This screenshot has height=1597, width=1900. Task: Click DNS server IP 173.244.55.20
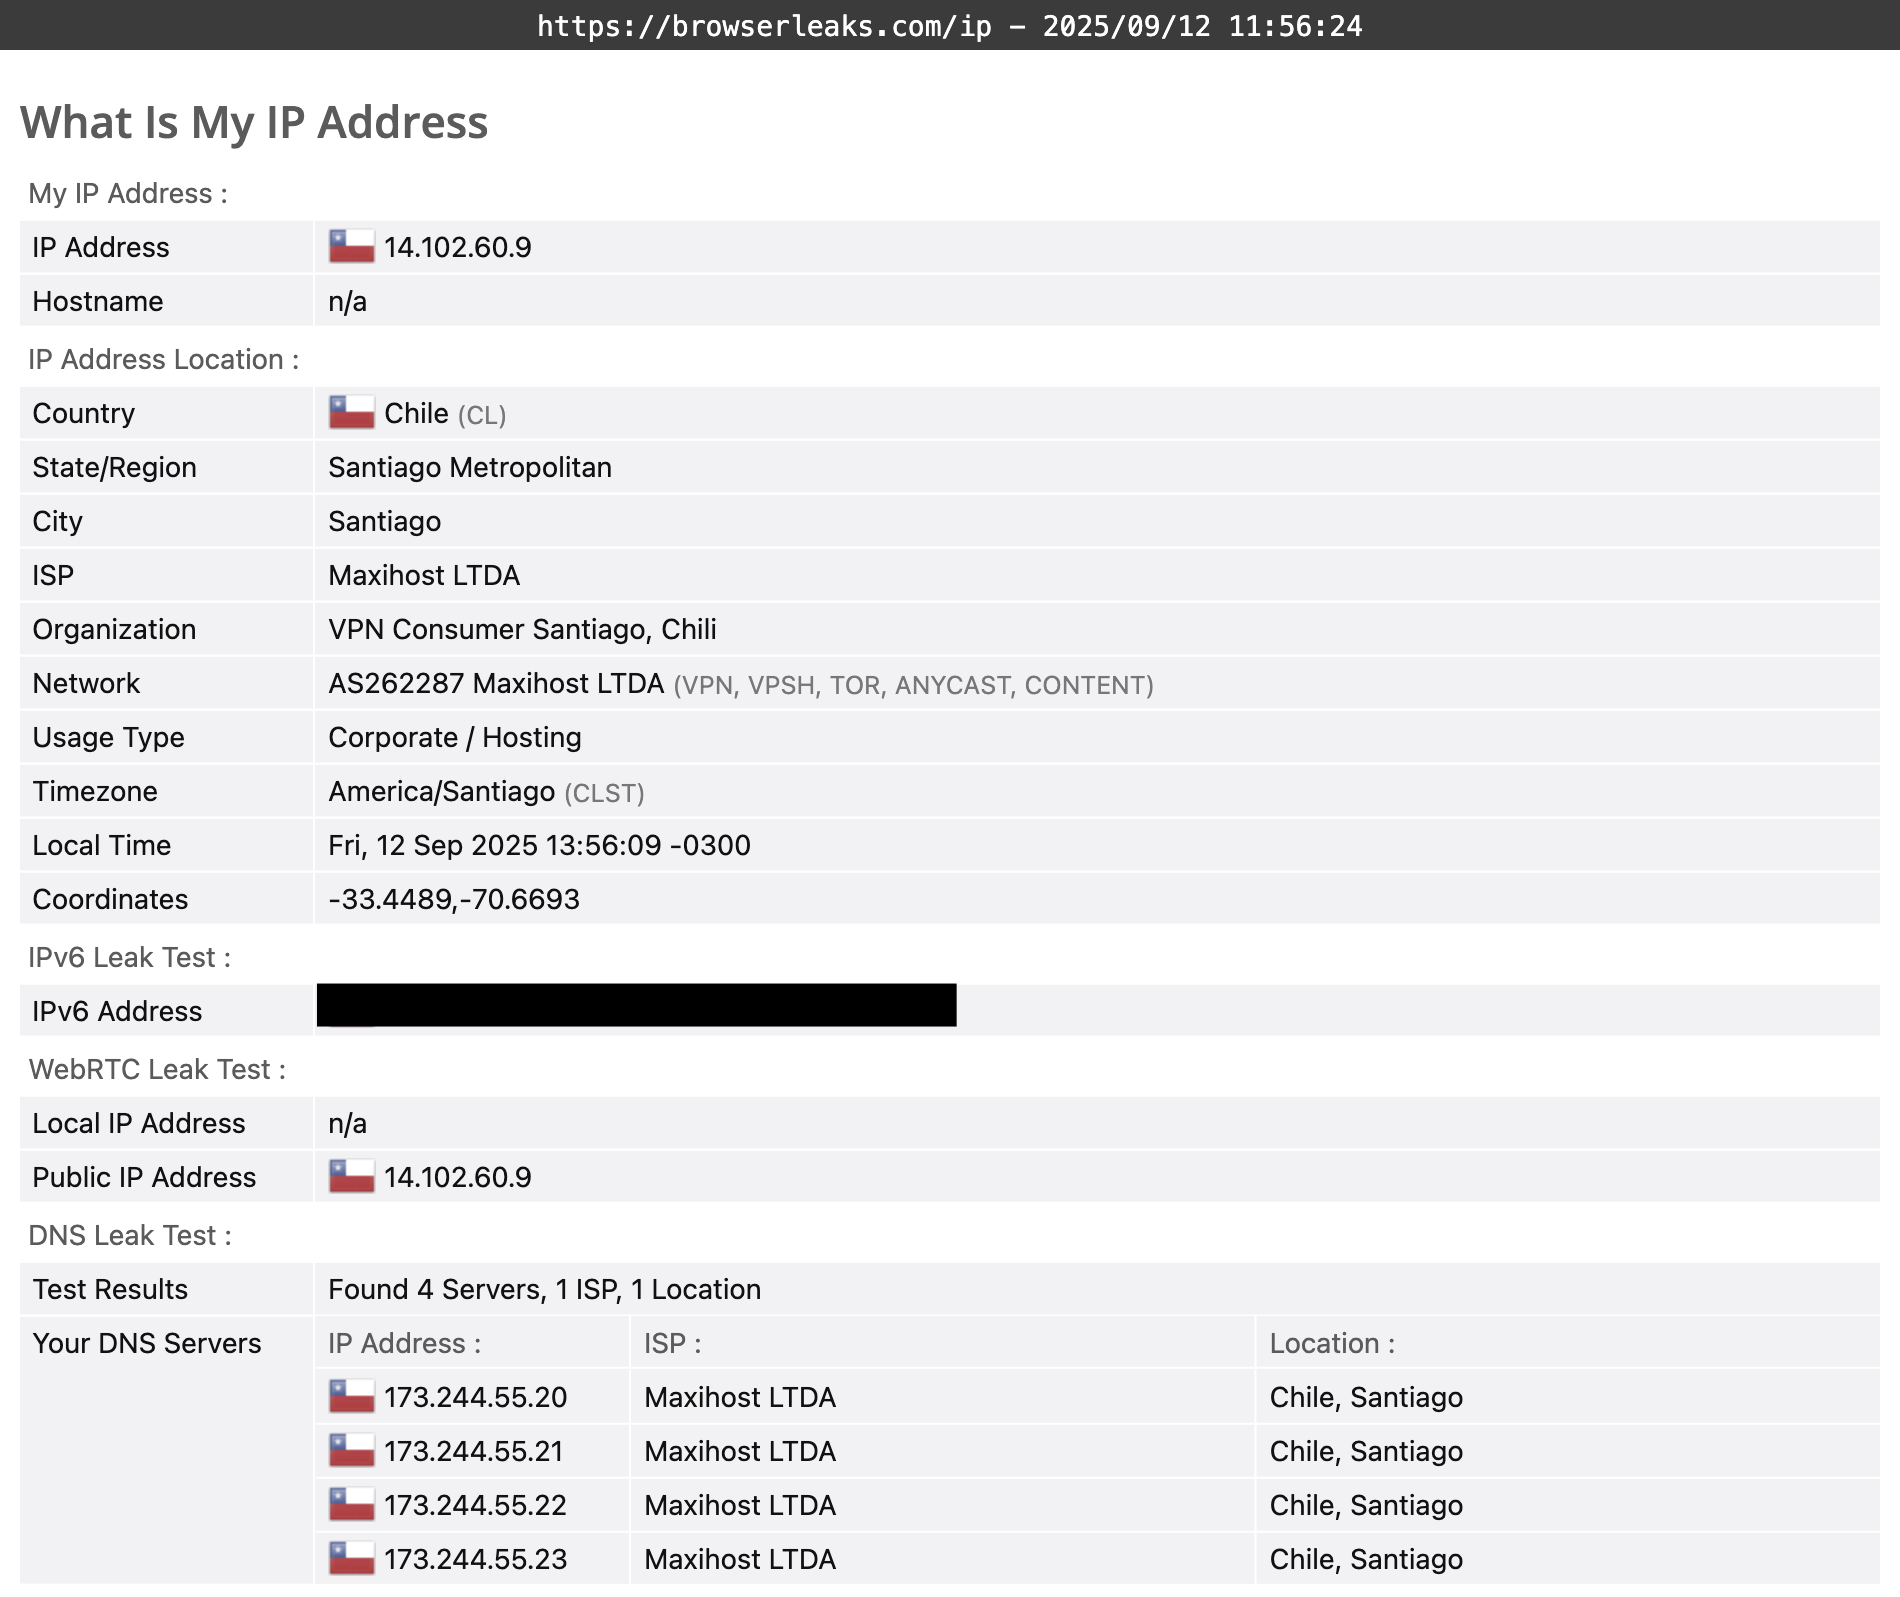coord(476,1397)
